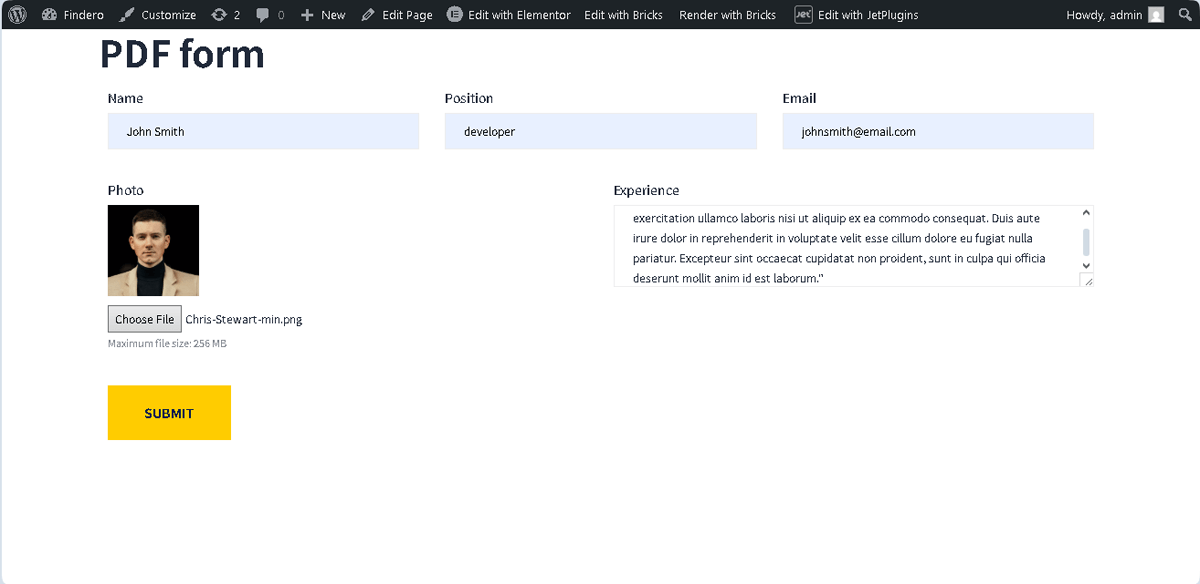The image size is (1200, 584).
Task: Click the Edit with Elementor icon
Action: (453, 14)
